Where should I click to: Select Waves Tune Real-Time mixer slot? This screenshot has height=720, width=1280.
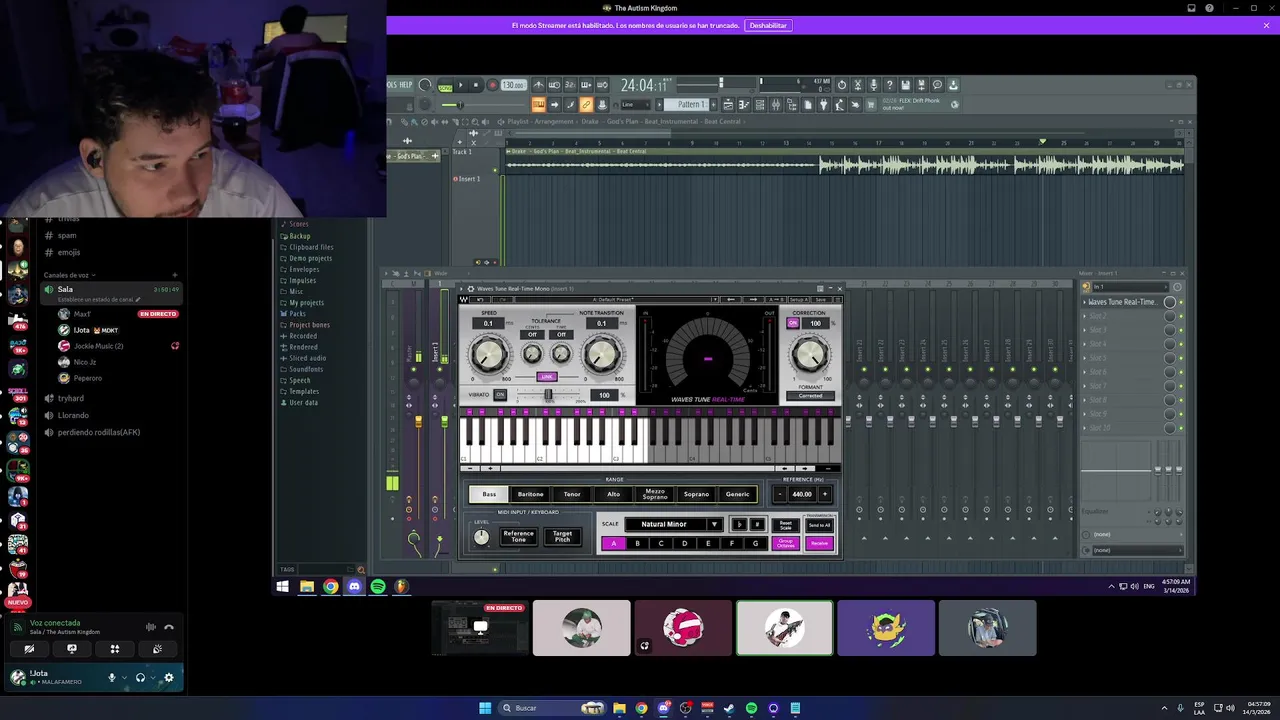(x=1122, y=302)
